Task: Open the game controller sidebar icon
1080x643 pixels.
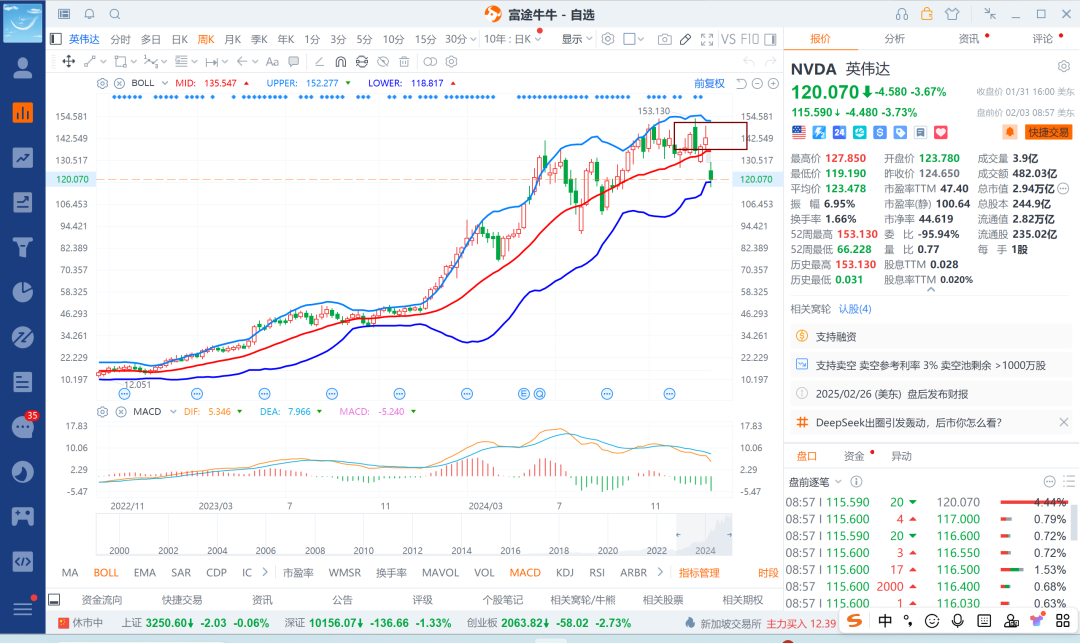Action: tap(23, 516)
